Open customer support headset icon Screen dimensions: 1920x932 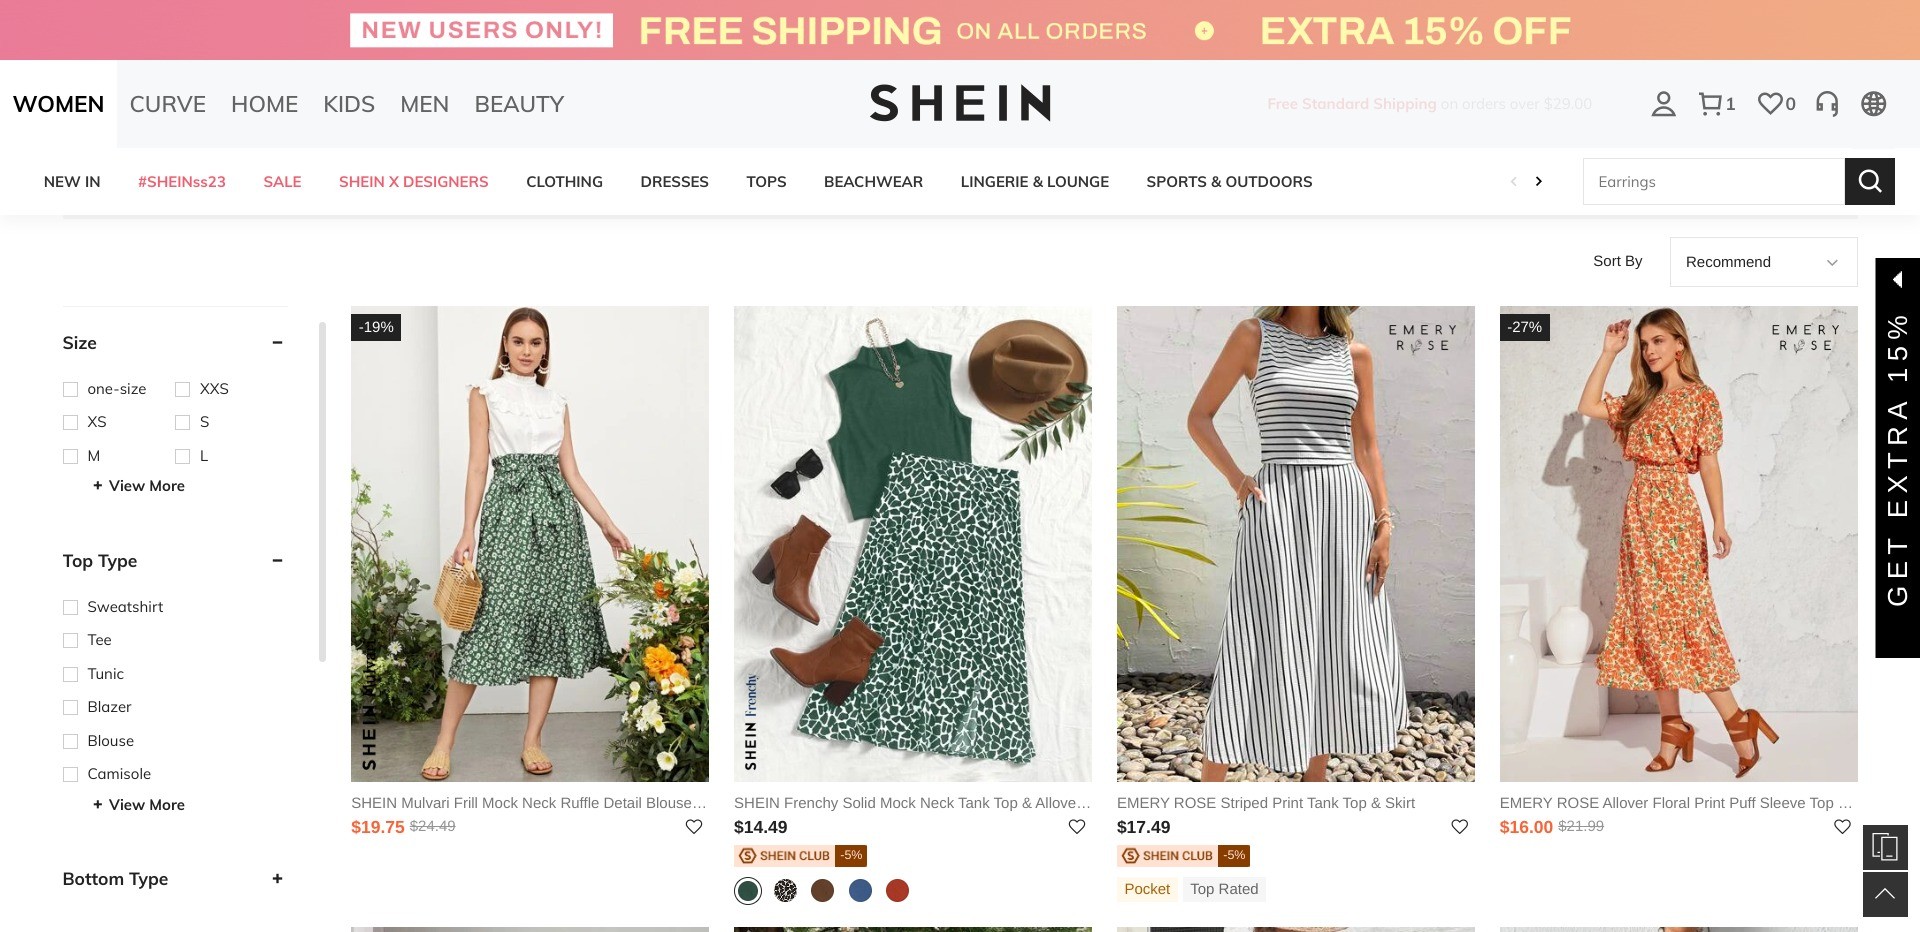tap(1827, 104)
